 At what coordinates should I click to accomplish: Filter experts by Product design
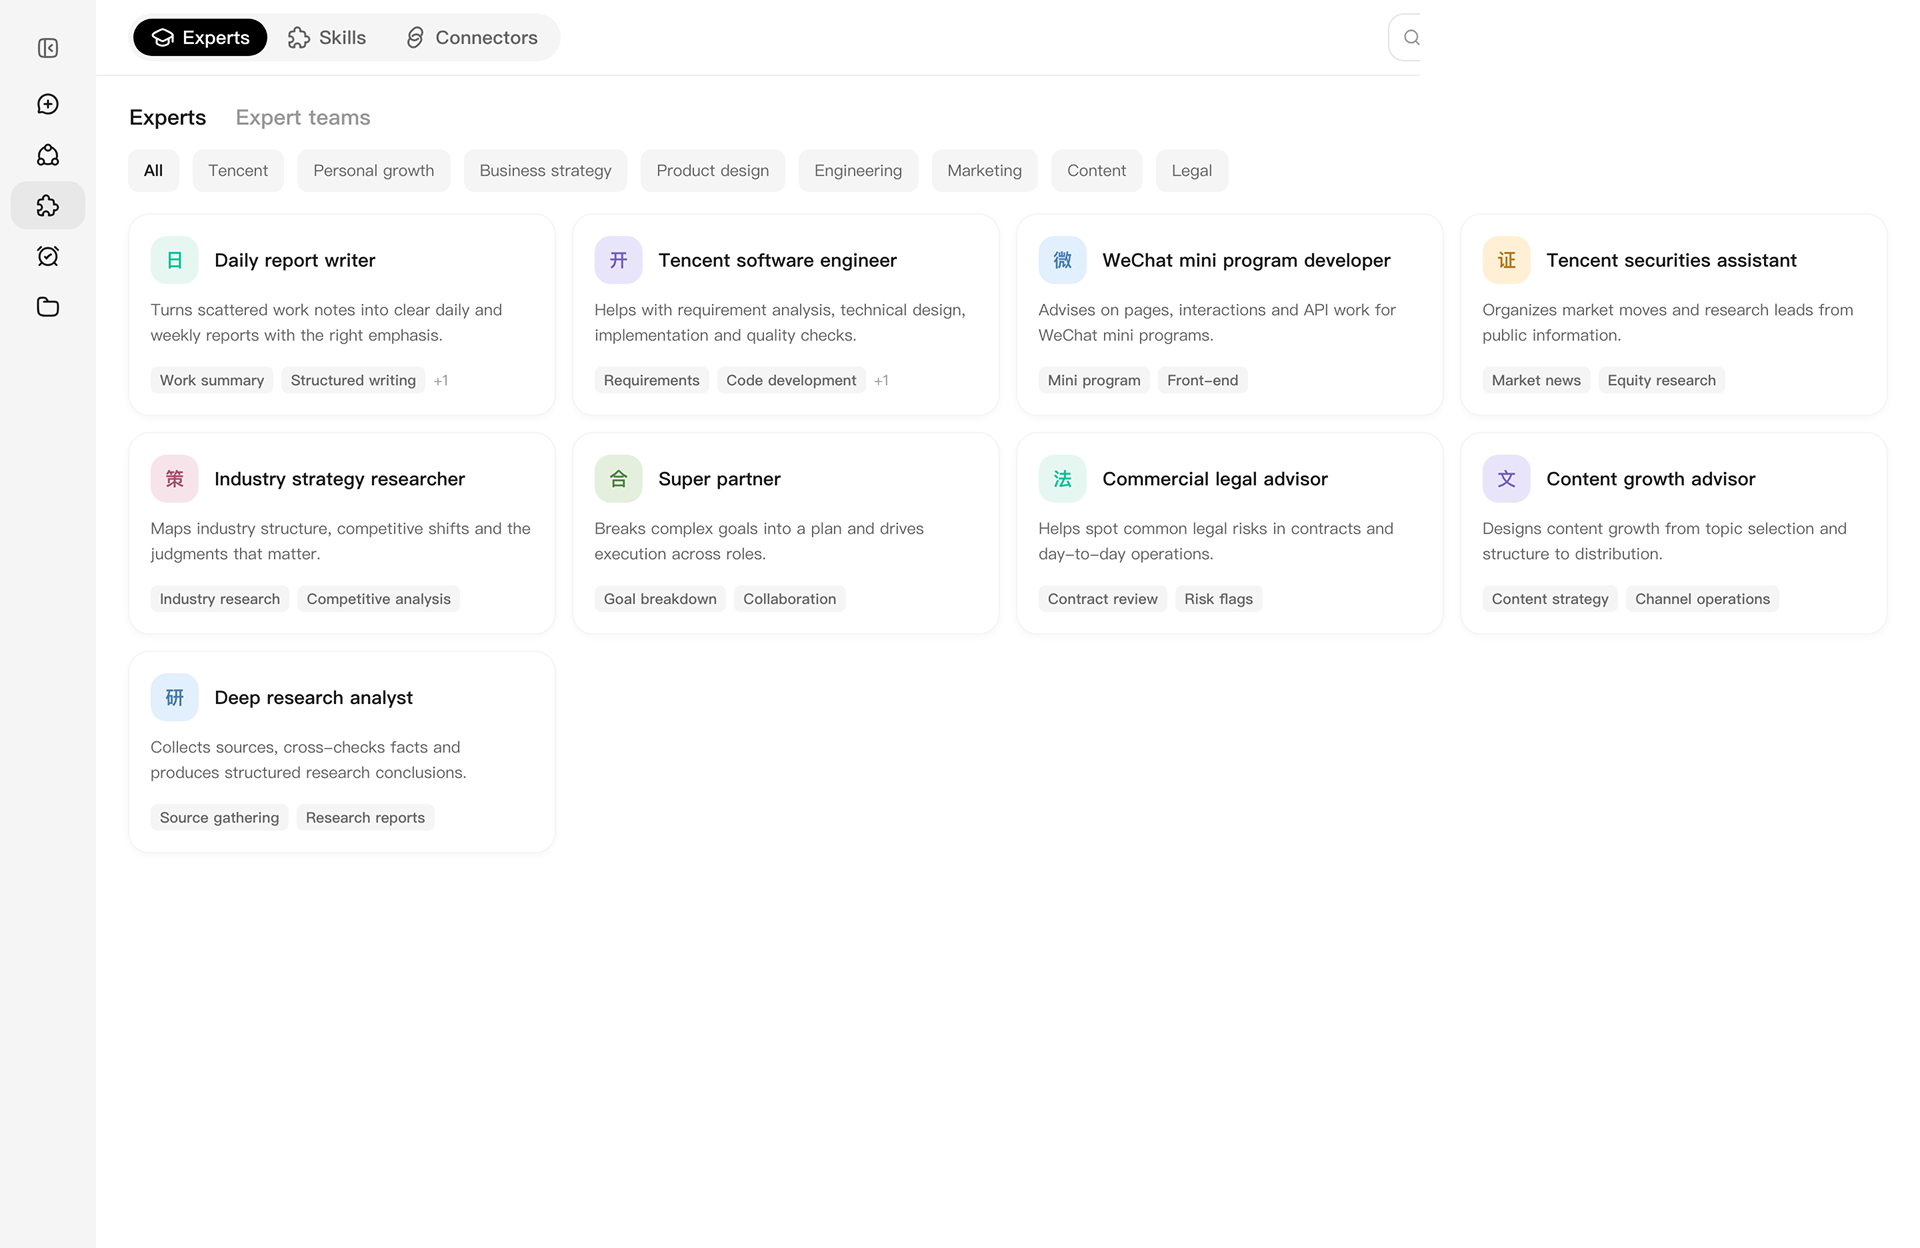point(713,171)
